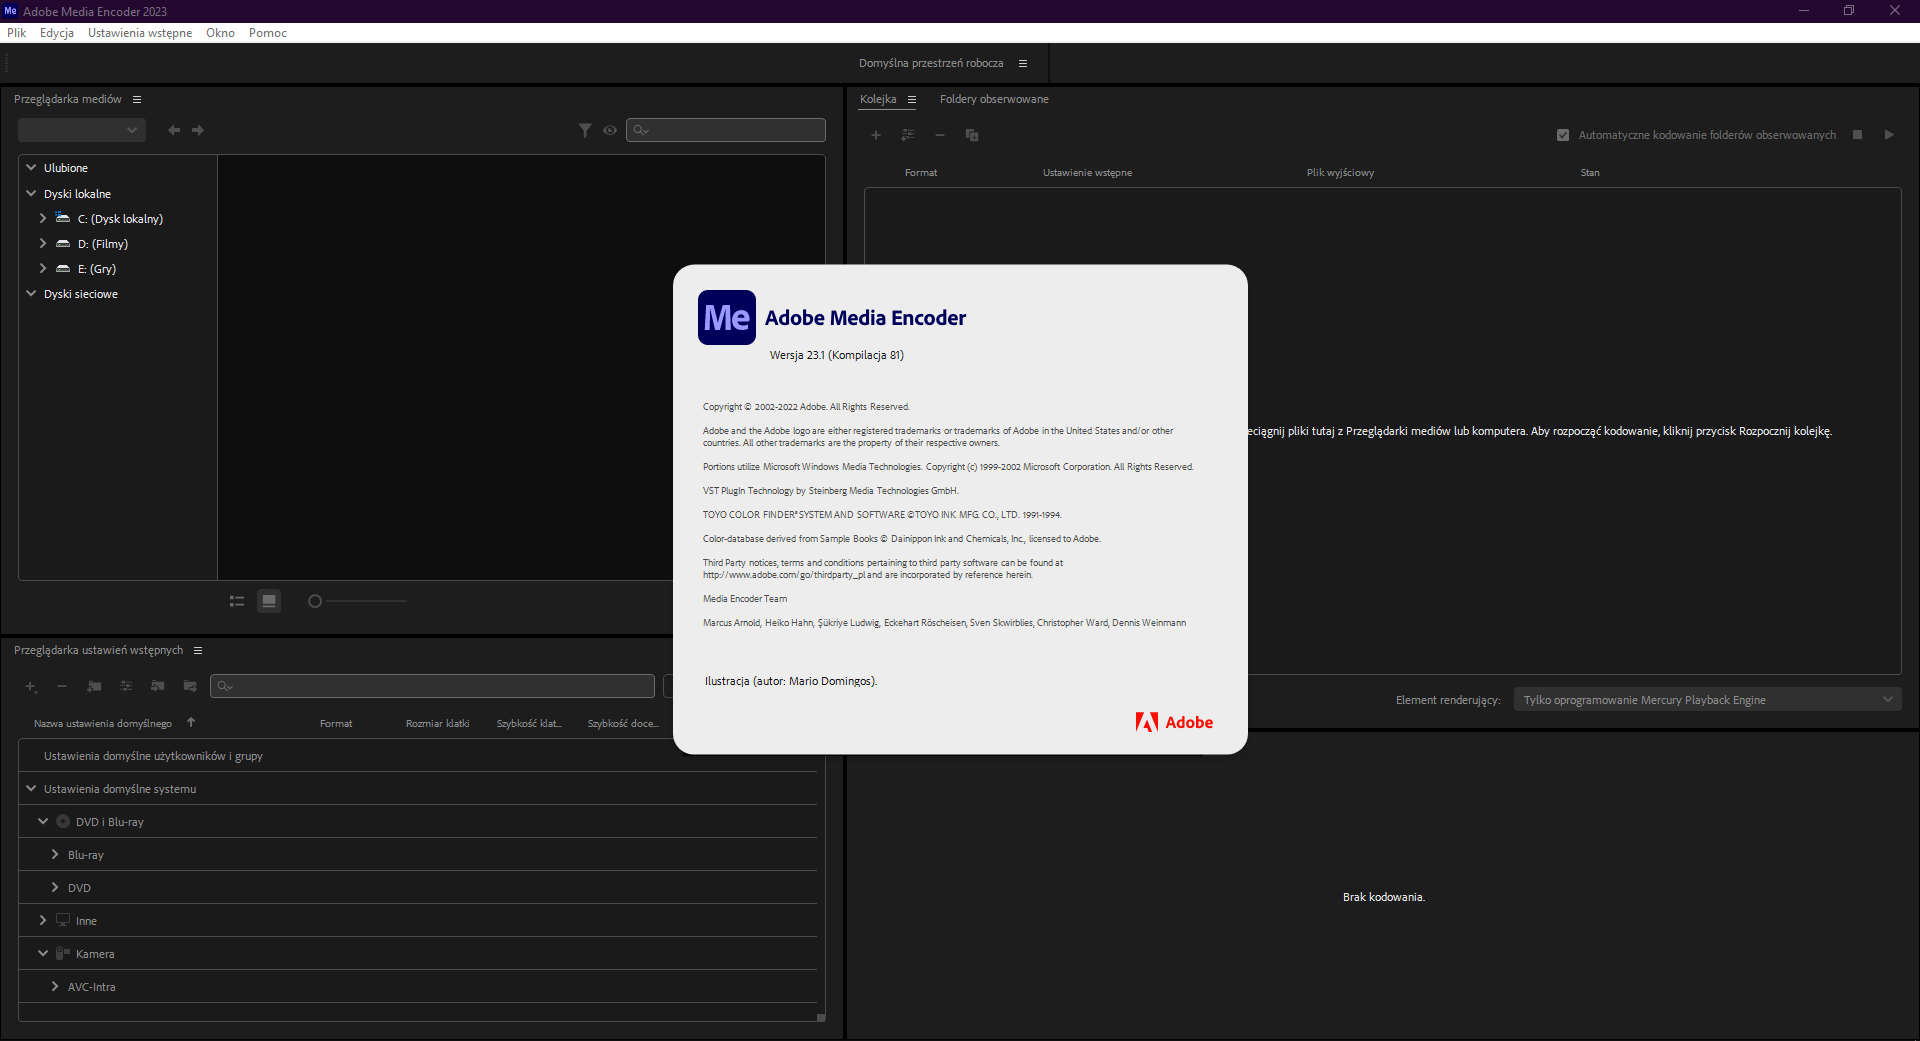Switch media browser to list view
Image resolution: width=1920 pixels, height=1041 pixels.
[x=237, y=601]
